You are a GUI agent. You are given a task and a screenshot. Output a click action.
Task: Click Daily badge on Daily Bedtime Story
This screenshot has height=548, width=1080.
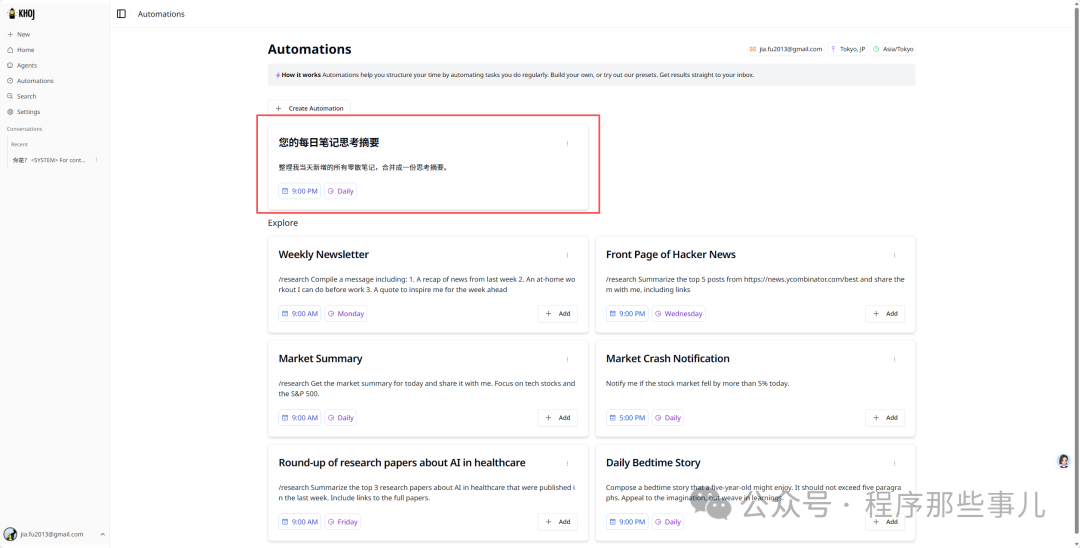[x=667, y=521]
